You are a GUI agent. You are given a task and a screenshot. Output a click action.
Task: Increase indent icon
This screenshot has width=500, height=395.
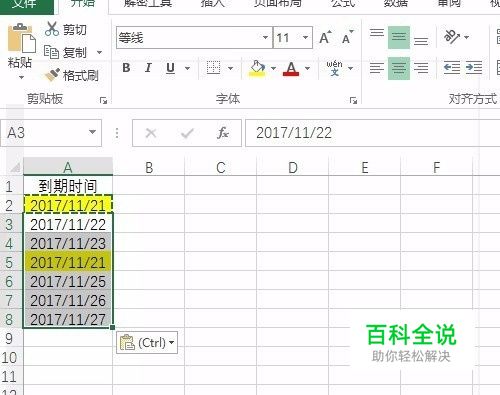coord(474,68)
